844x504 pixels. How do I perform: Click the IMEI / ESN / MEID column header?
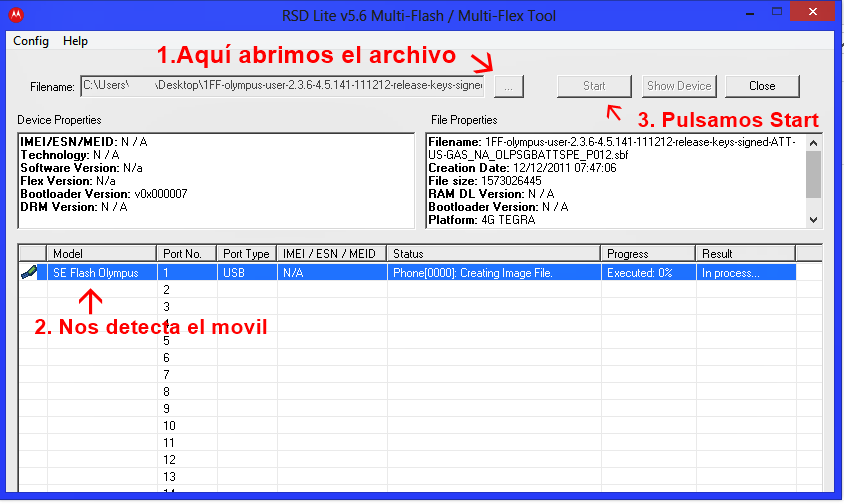point(332,254)
